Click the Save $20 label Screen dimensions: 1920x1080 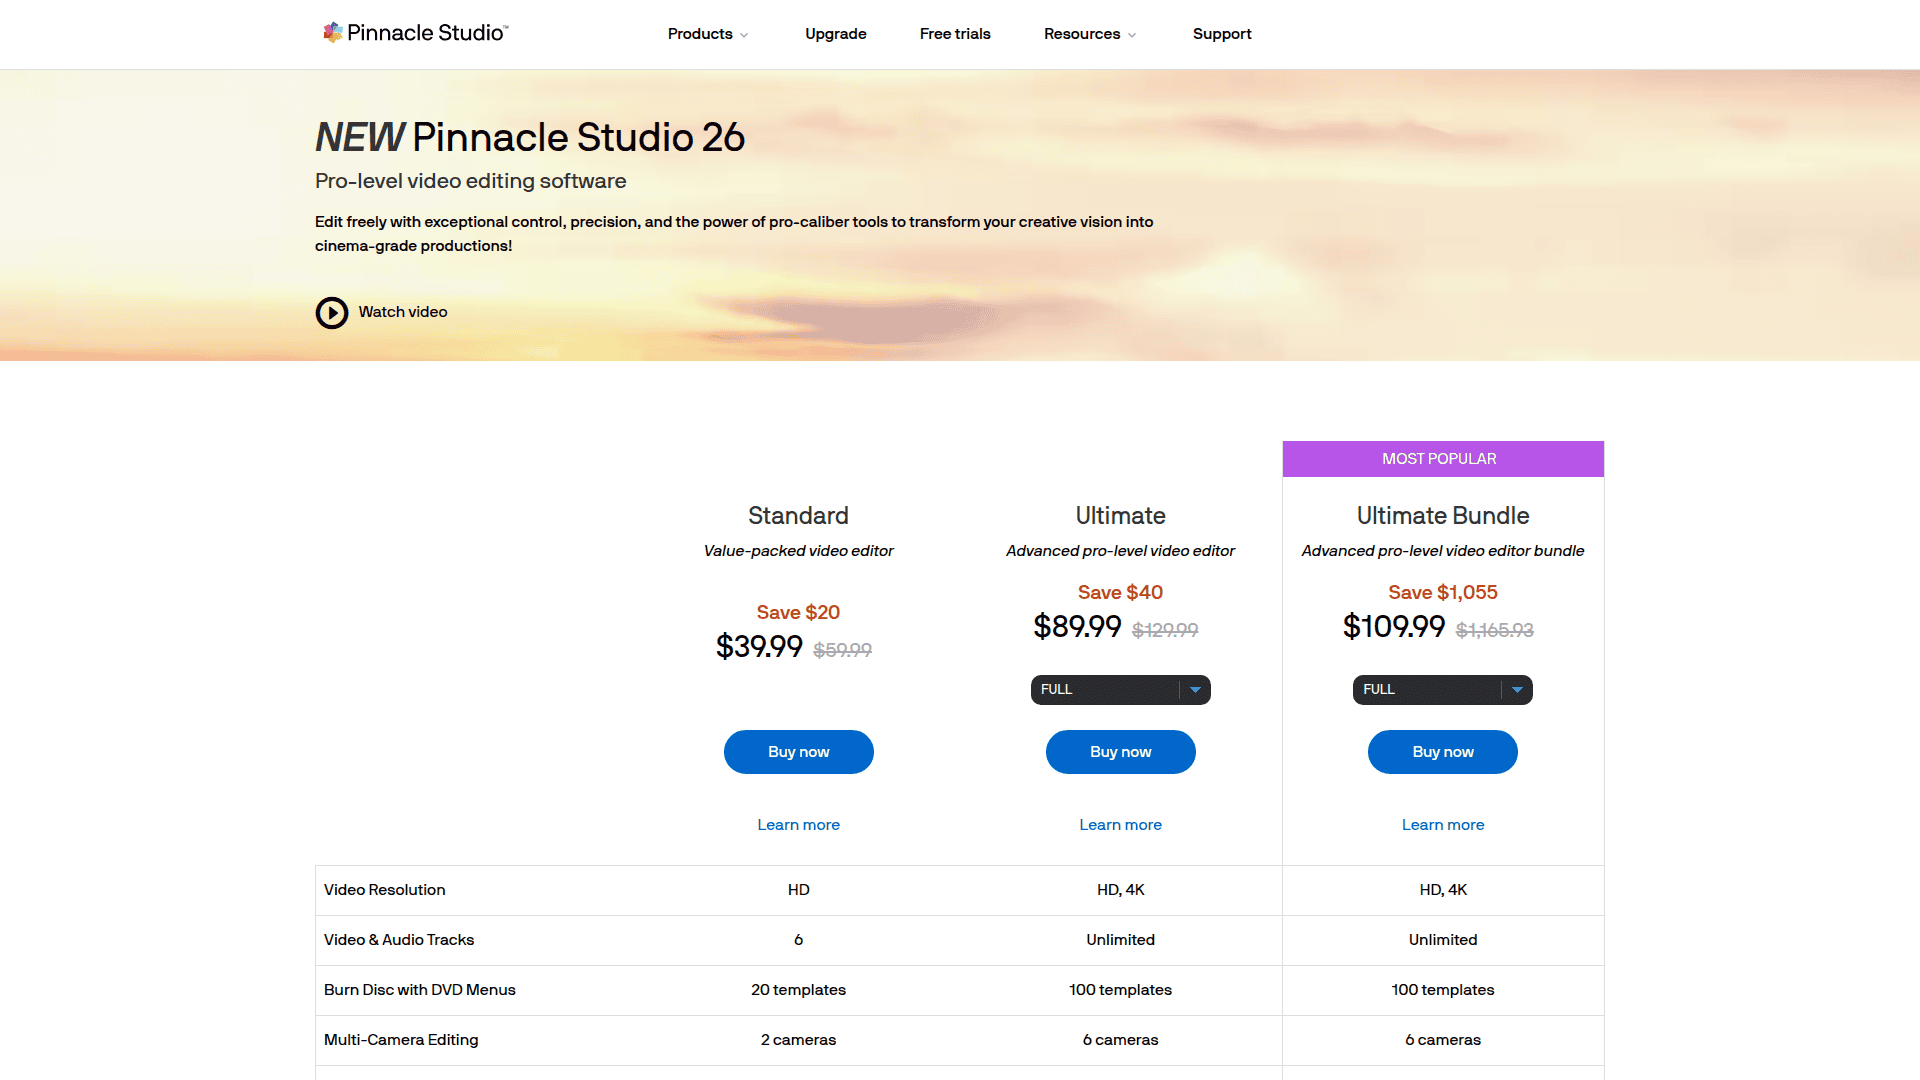coord(798,613)
